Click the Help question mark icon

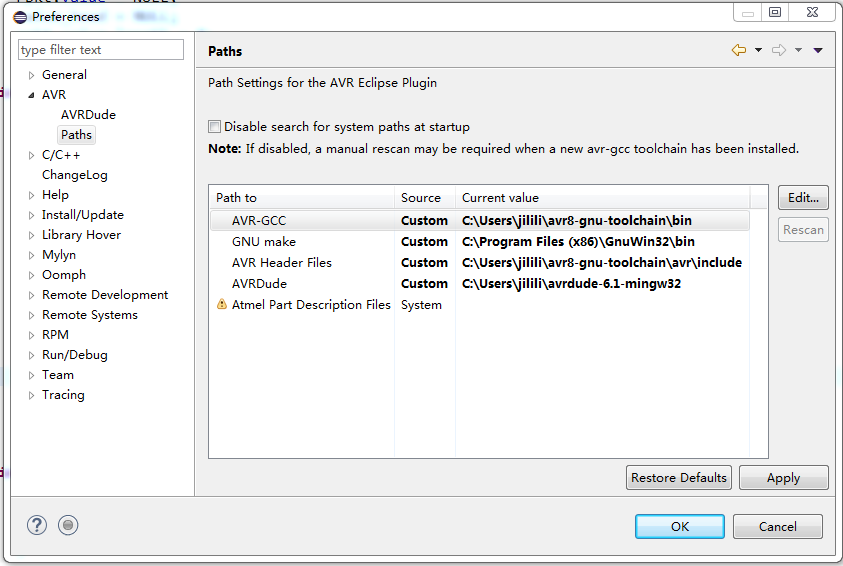pos(37,525)
